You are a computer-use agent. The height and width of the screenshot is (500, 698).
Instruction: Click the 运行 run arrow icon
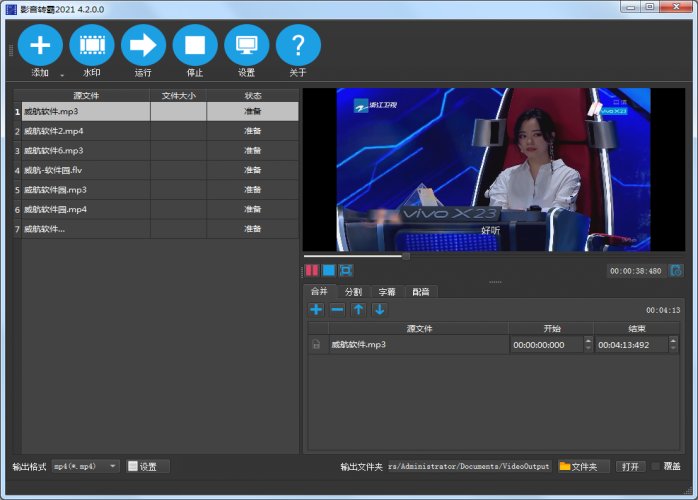[x=143, y=45]
